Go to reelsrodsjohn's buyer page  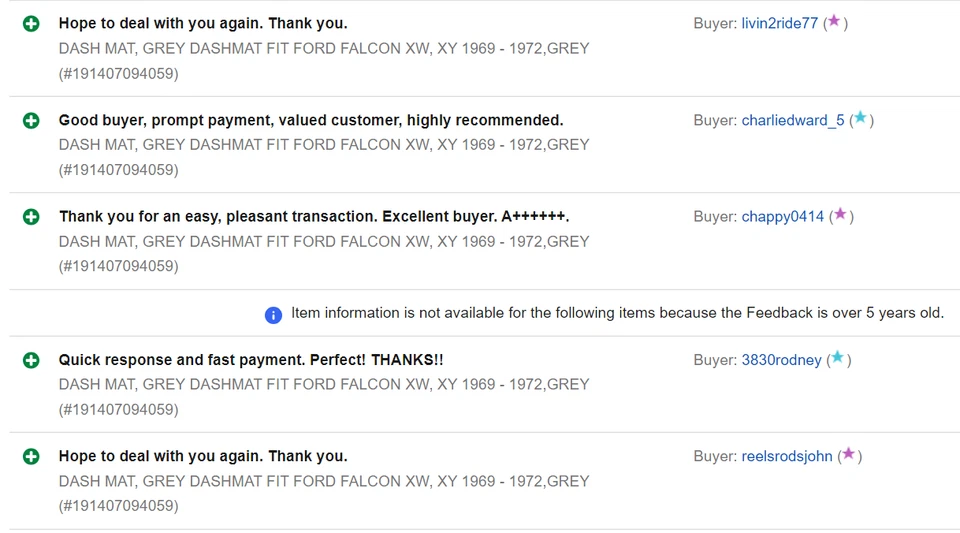pyautogui.click(x=786, y=456)
